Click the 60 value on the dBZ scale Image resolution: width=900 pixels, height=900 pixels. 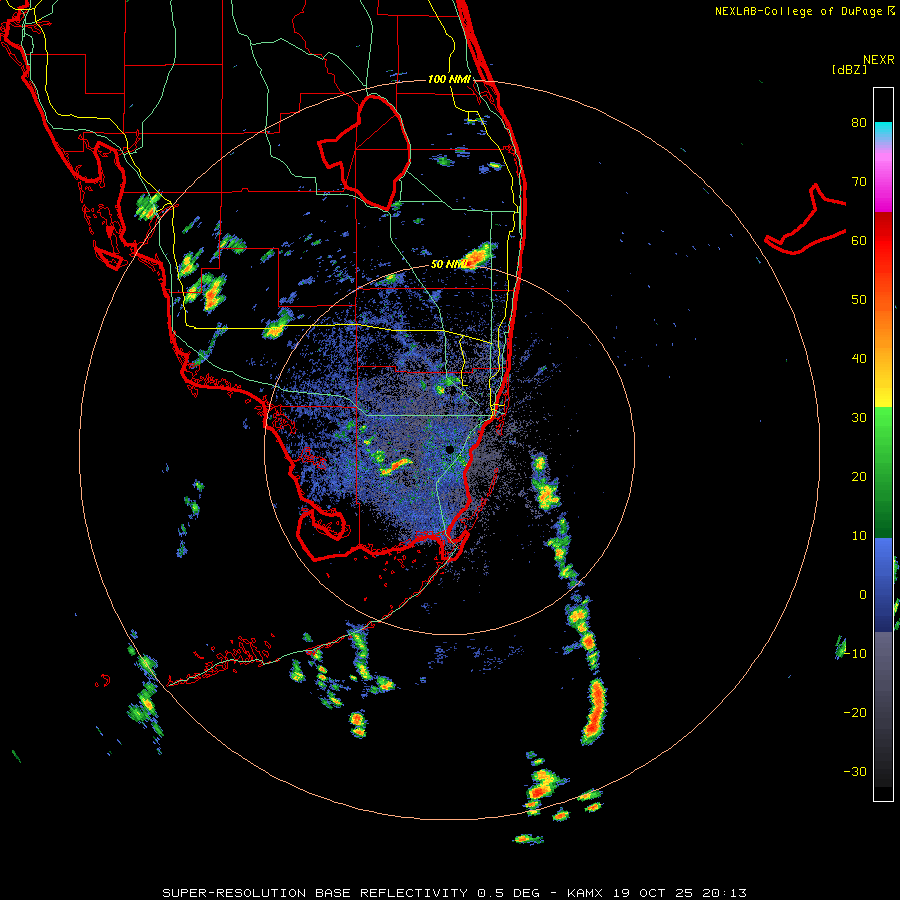859,241
